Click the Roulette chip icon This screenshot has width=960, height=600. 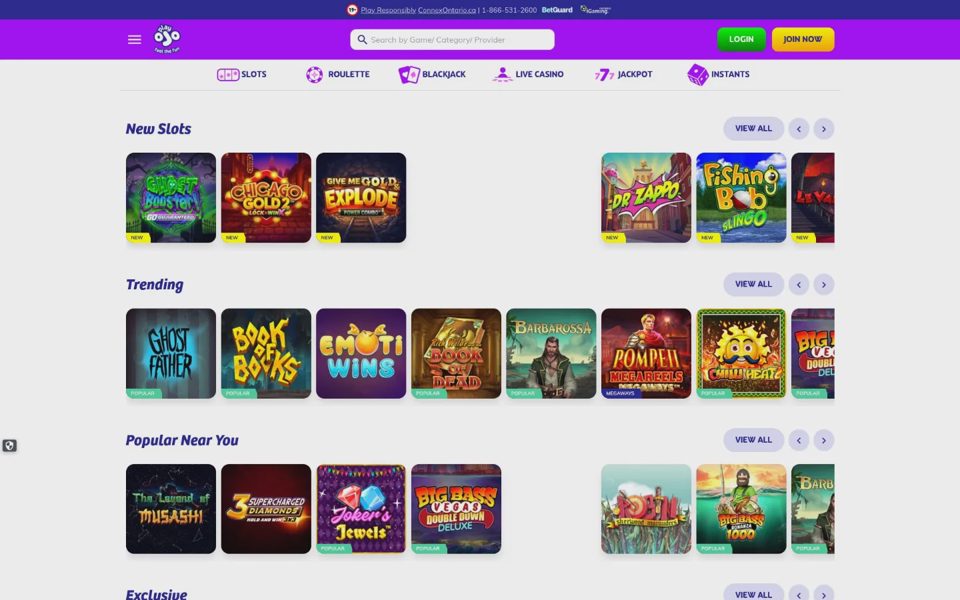314,75
